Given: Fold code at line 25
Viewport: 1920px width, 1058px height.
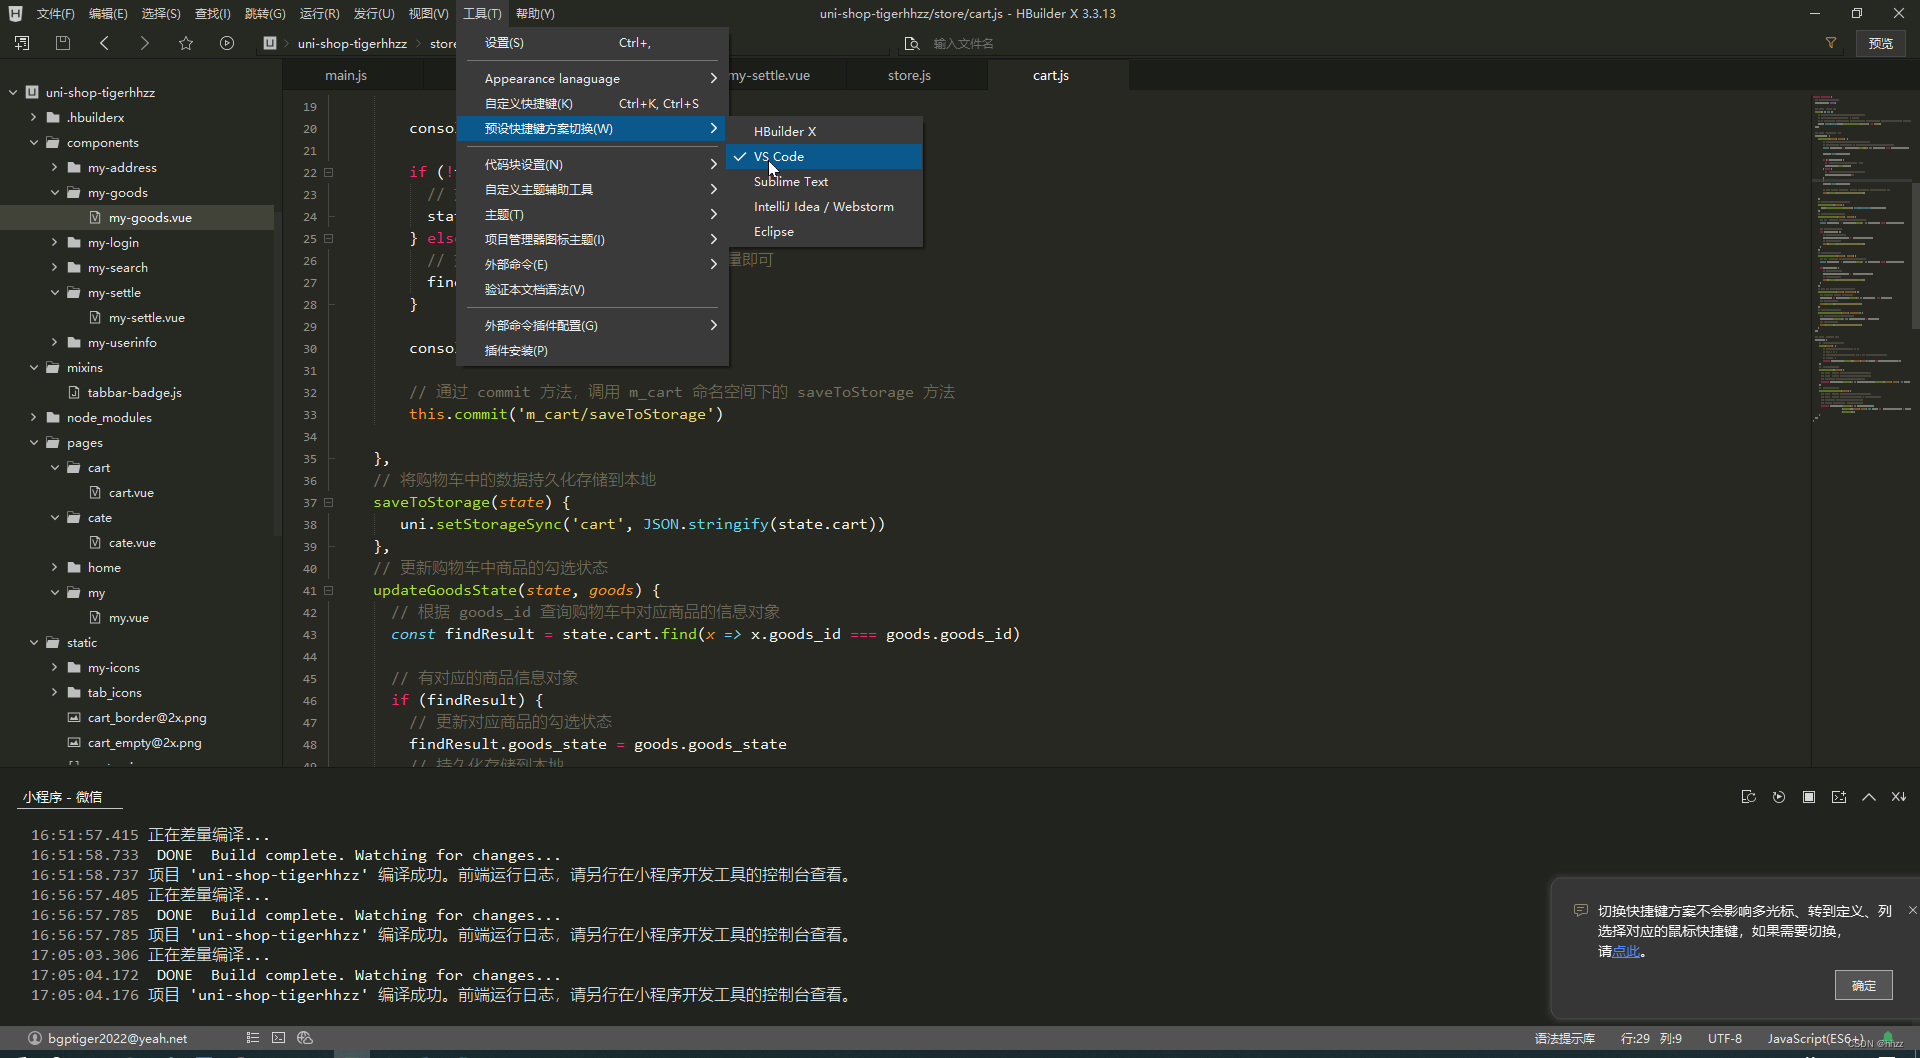Looking at the screenshot, I should click(x=328, y=238).
